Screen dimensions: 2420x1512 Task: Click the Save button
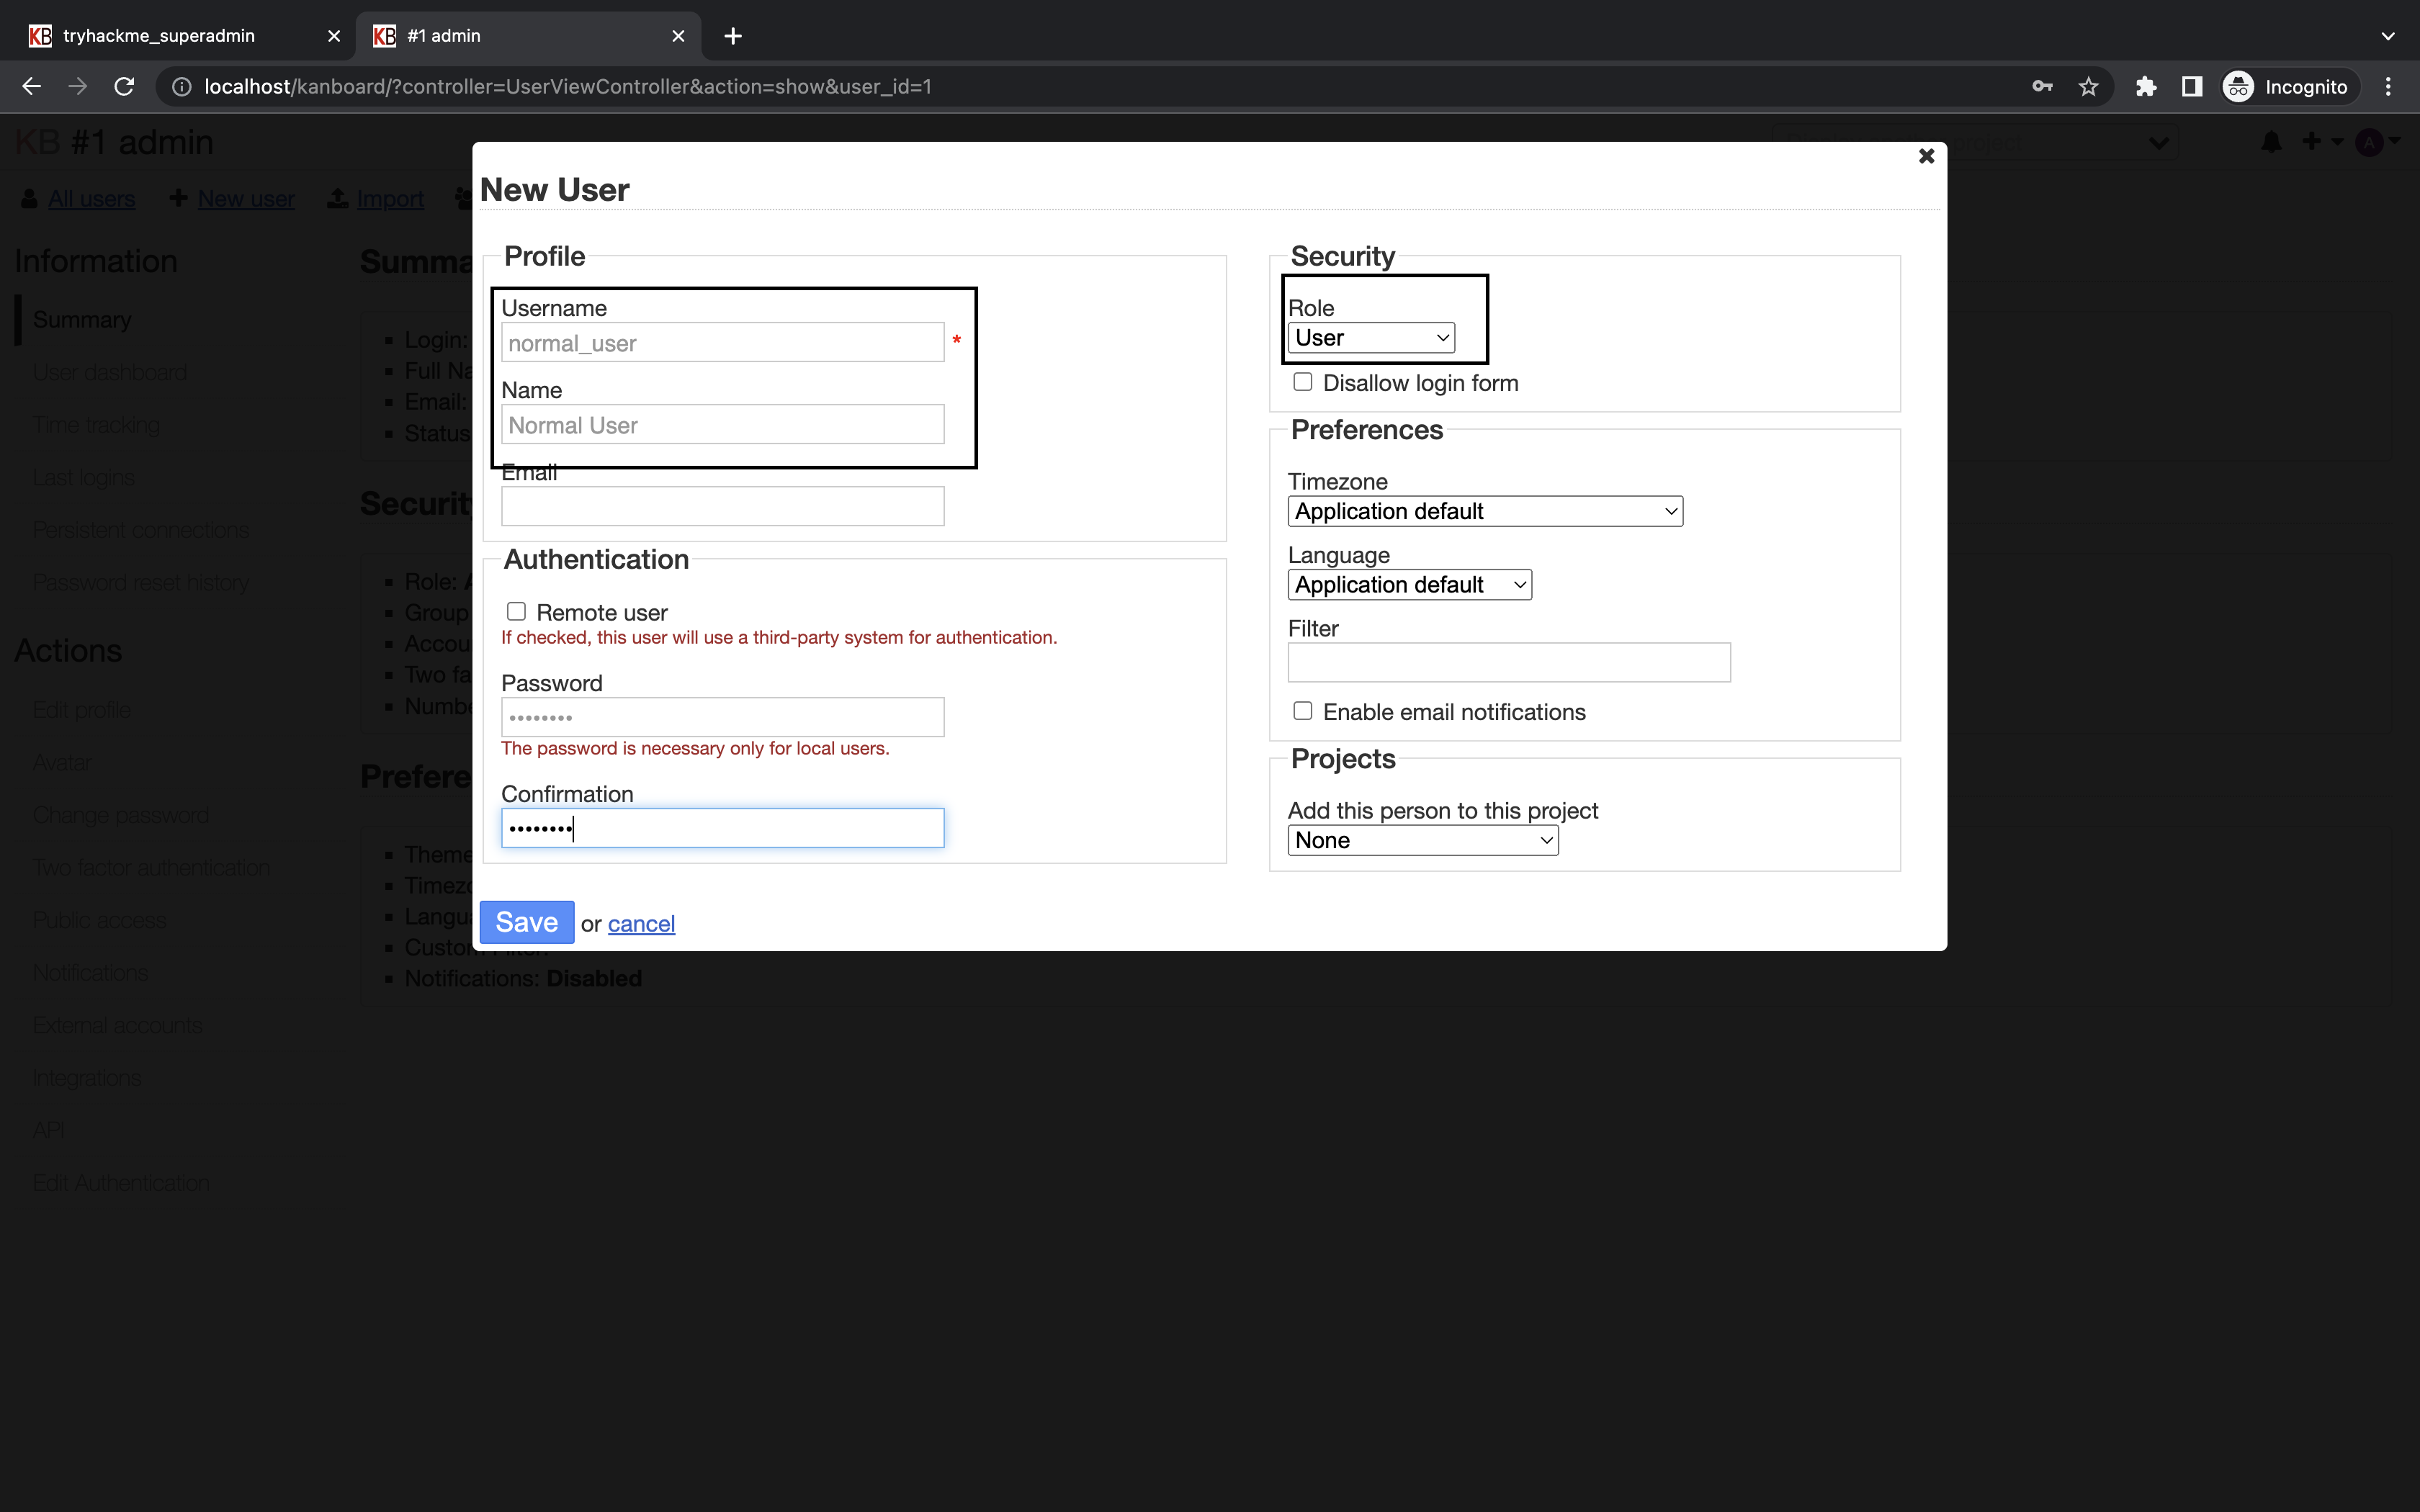tap(527, 921)
